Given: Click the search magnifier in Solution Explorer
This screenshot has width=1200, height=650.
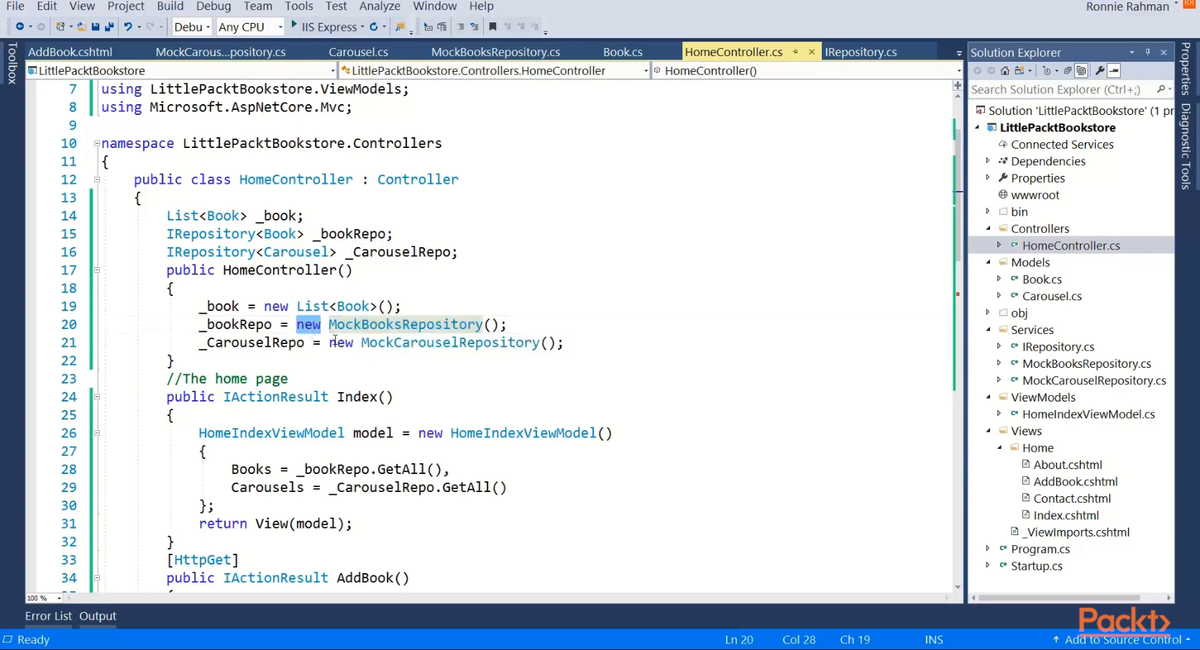Looking at the screenshot, I should [x=1161, y=89].
